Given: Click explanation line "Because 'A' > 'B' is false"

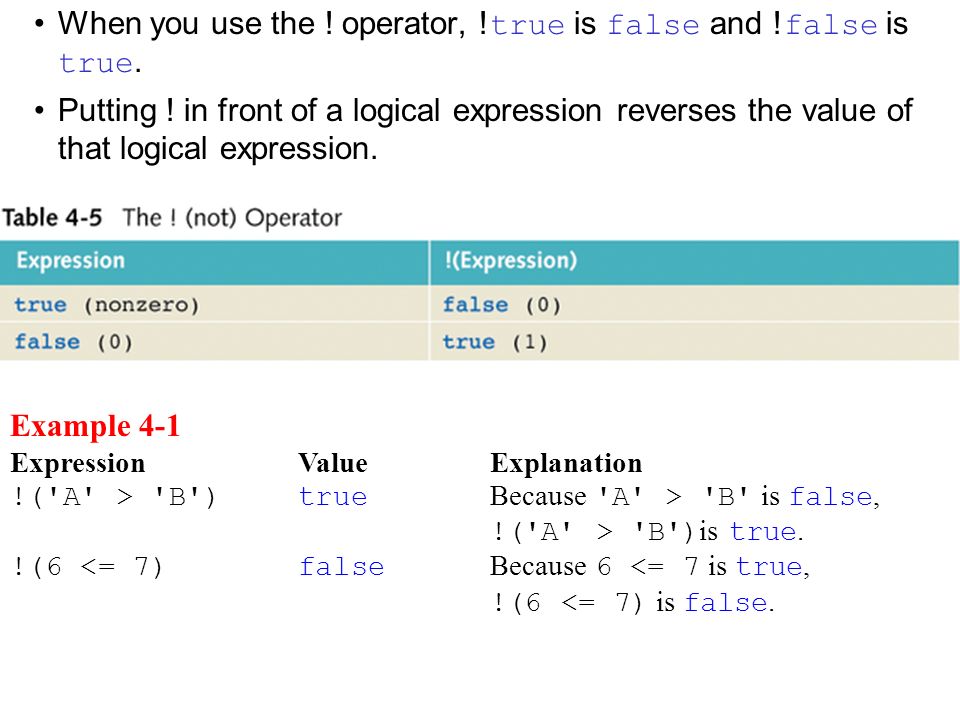Looking at the screenshot, I should click(684, 497).
